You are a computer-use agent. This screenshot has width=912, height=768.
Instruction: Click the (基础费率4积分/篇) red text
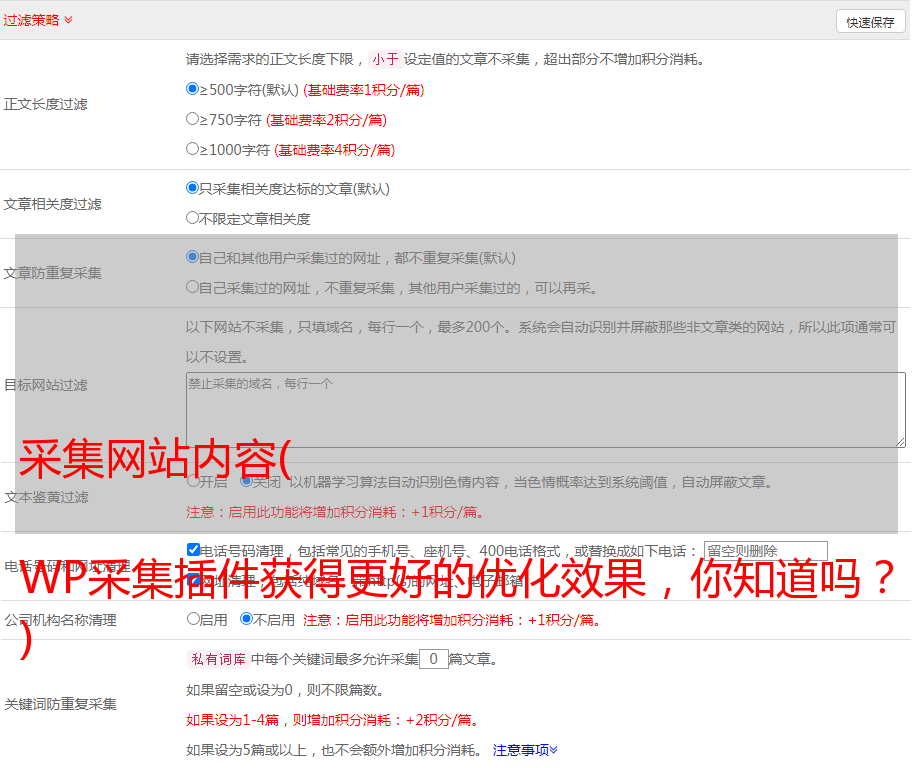pyautogui.click(x=334, y=150)
